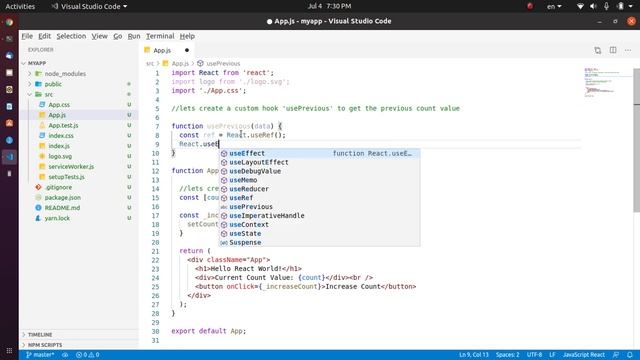Click the master branch indicator
The width and height of the screenshot is (640, 360).
[x=40, y=355]
